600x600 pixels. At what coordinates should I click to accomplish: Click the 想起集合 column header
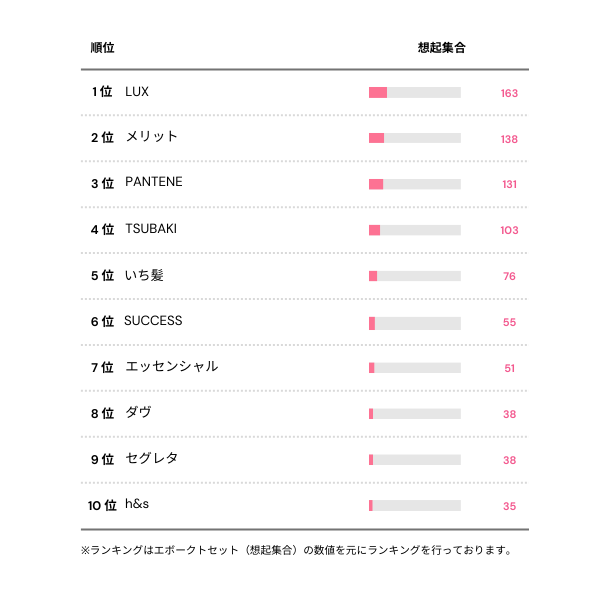(441, 47)
